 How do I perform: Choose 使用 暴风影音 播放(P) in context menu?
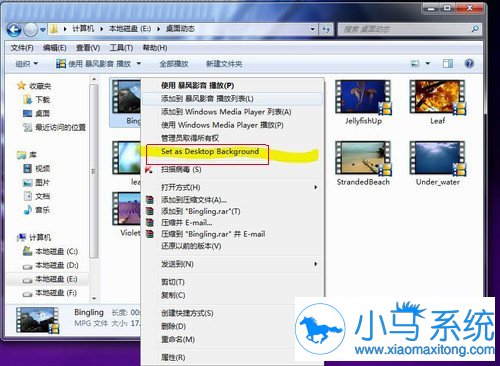[233, 85]
